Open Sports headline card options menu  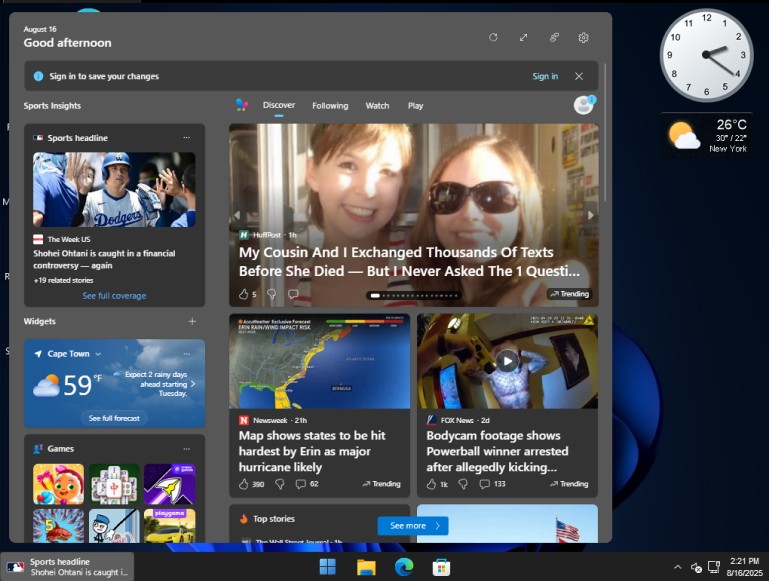(x=186, y=138)
